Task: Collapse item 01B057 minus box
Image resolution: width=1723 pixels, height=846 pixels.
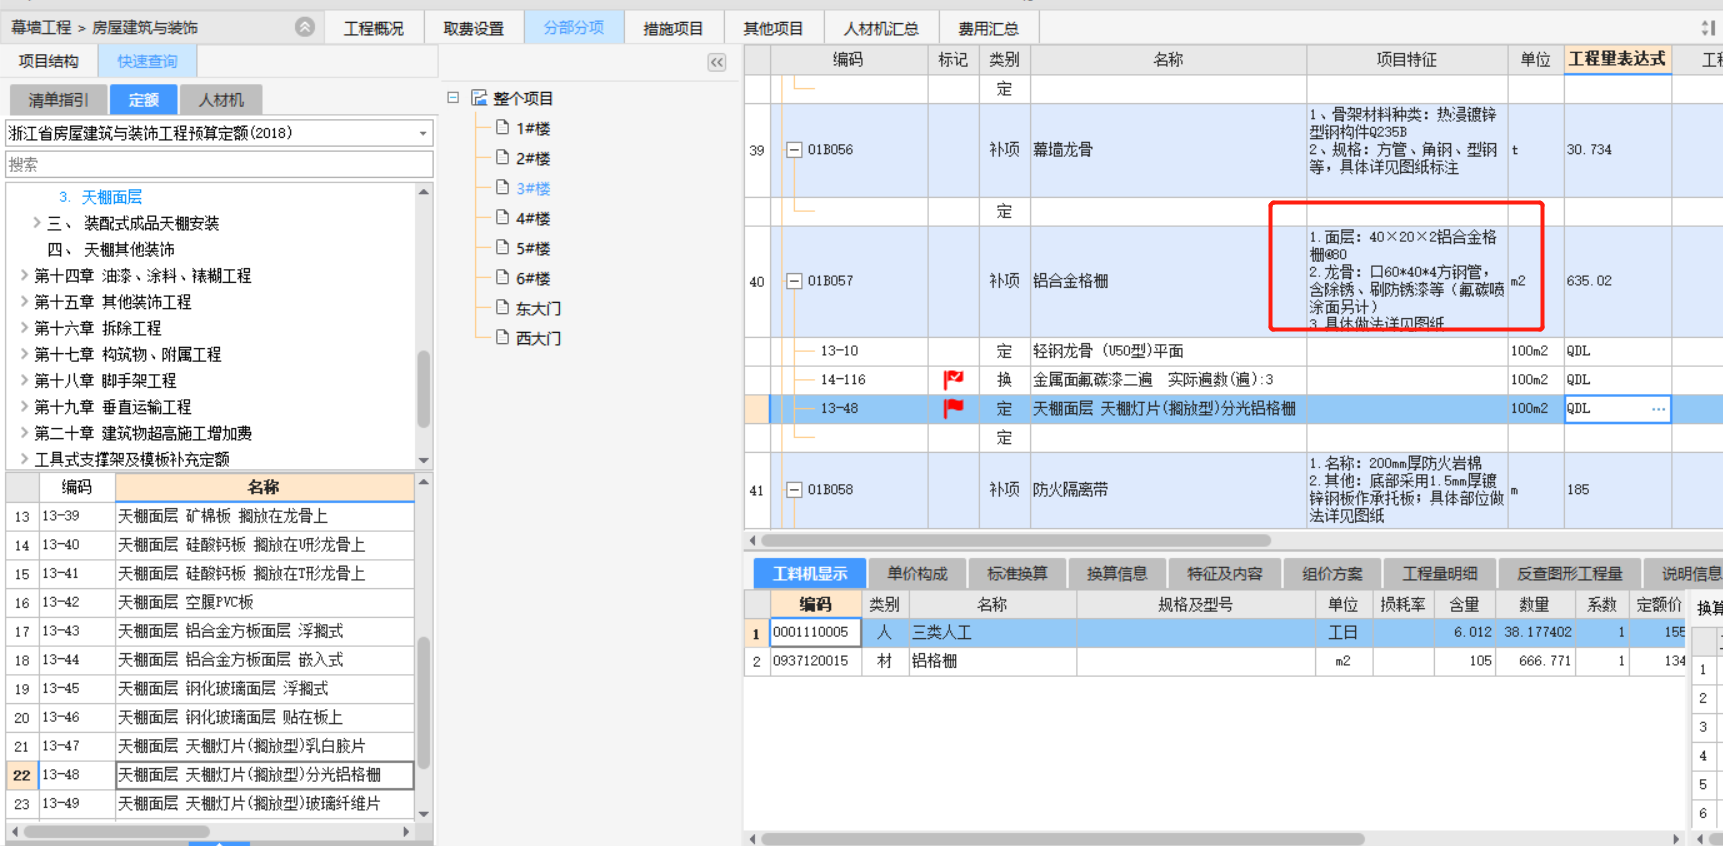Action: tap(794, 281)
